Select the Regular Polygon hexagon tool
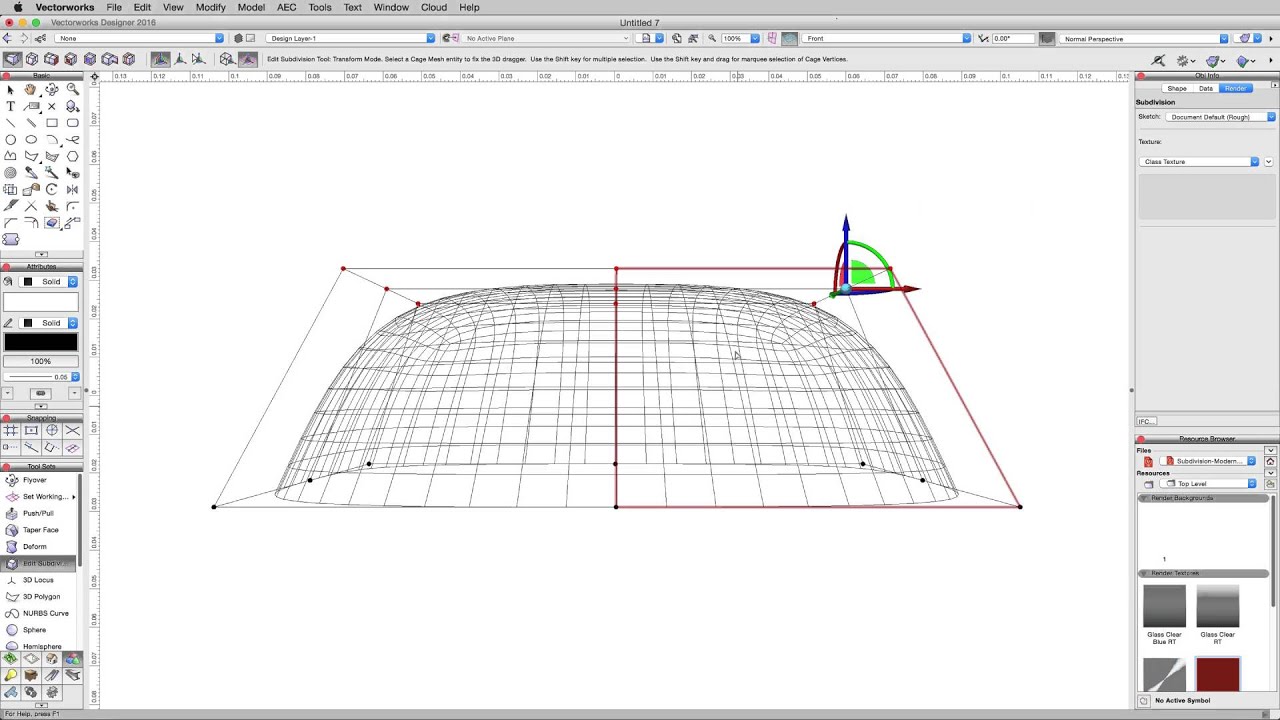This screenshot has height=720, width=1280. [72, 156]
